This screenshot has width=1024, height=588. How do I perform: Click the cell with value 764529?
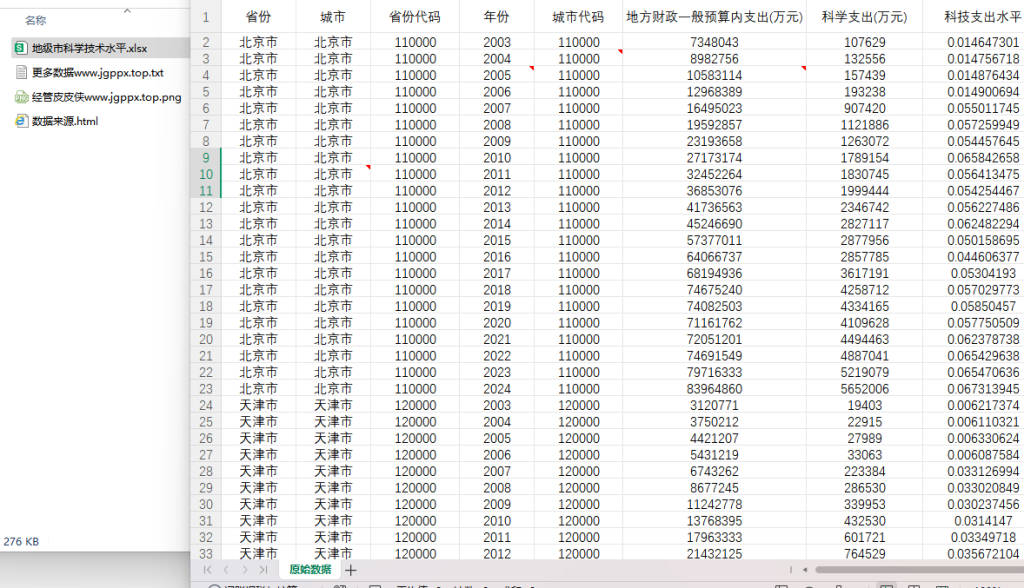(x=865, y=553)
